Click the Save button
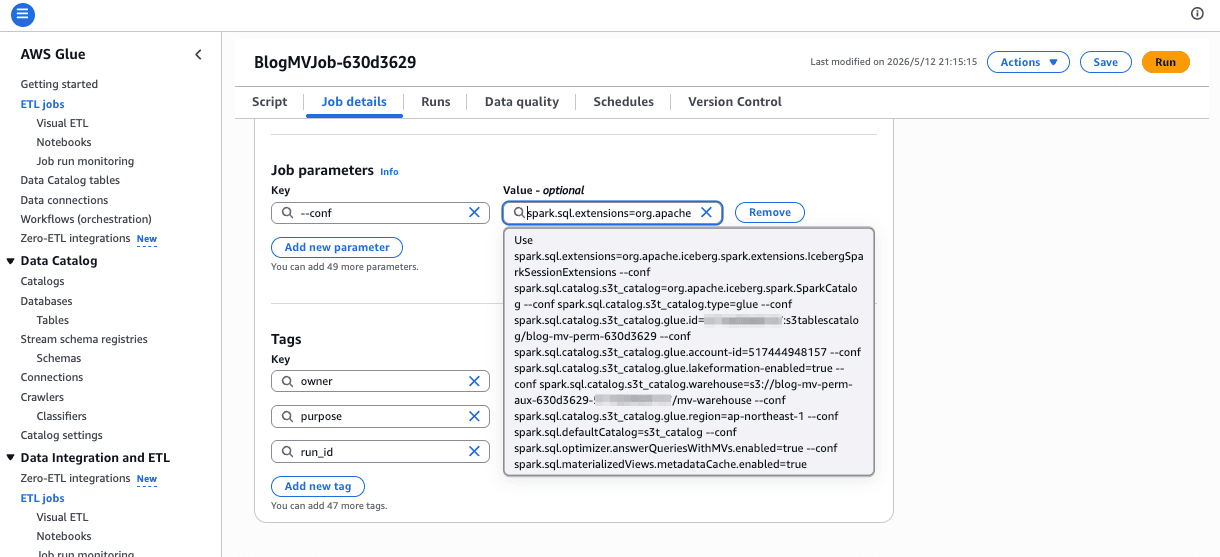 1105,62
